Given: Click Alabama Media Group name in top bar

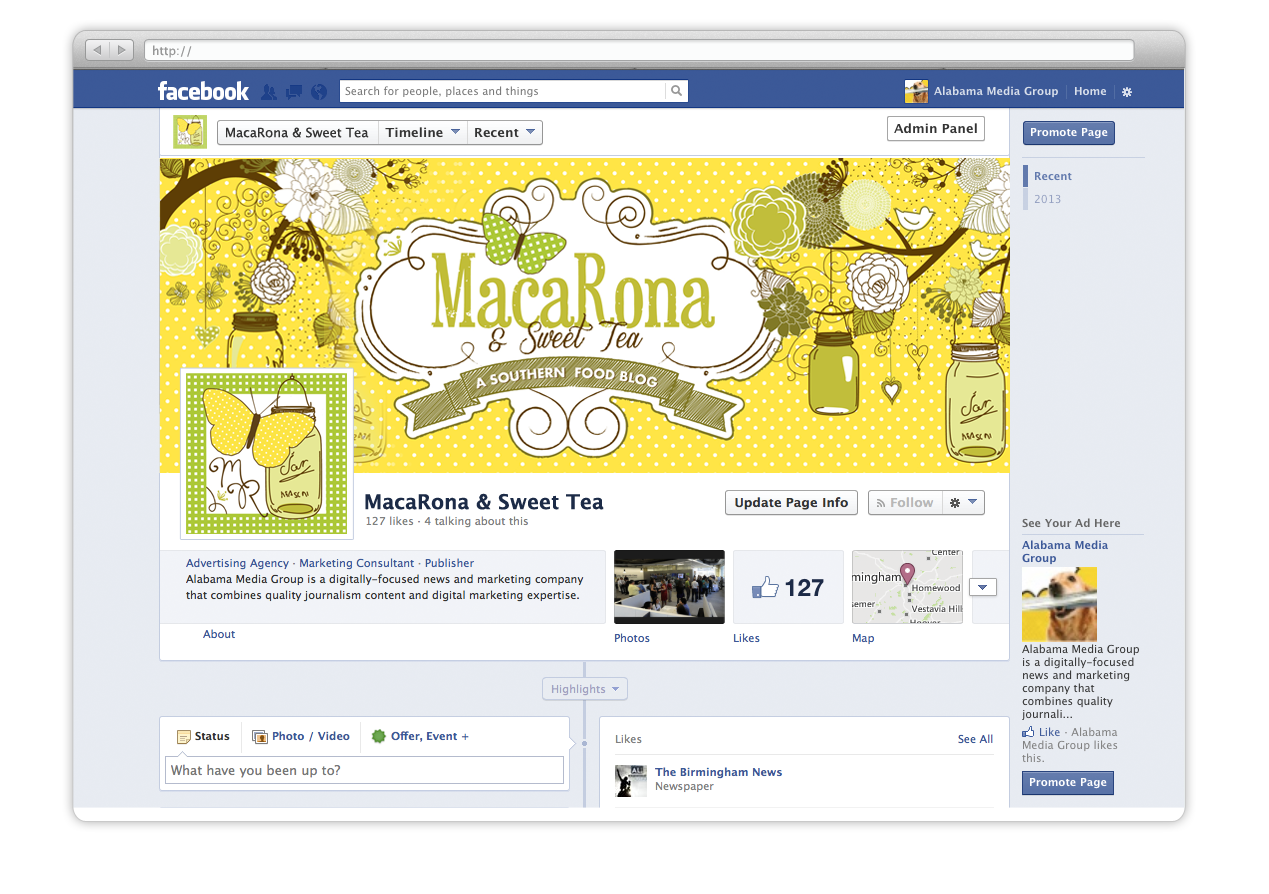Looking at the screenshot, I should 996,91.
